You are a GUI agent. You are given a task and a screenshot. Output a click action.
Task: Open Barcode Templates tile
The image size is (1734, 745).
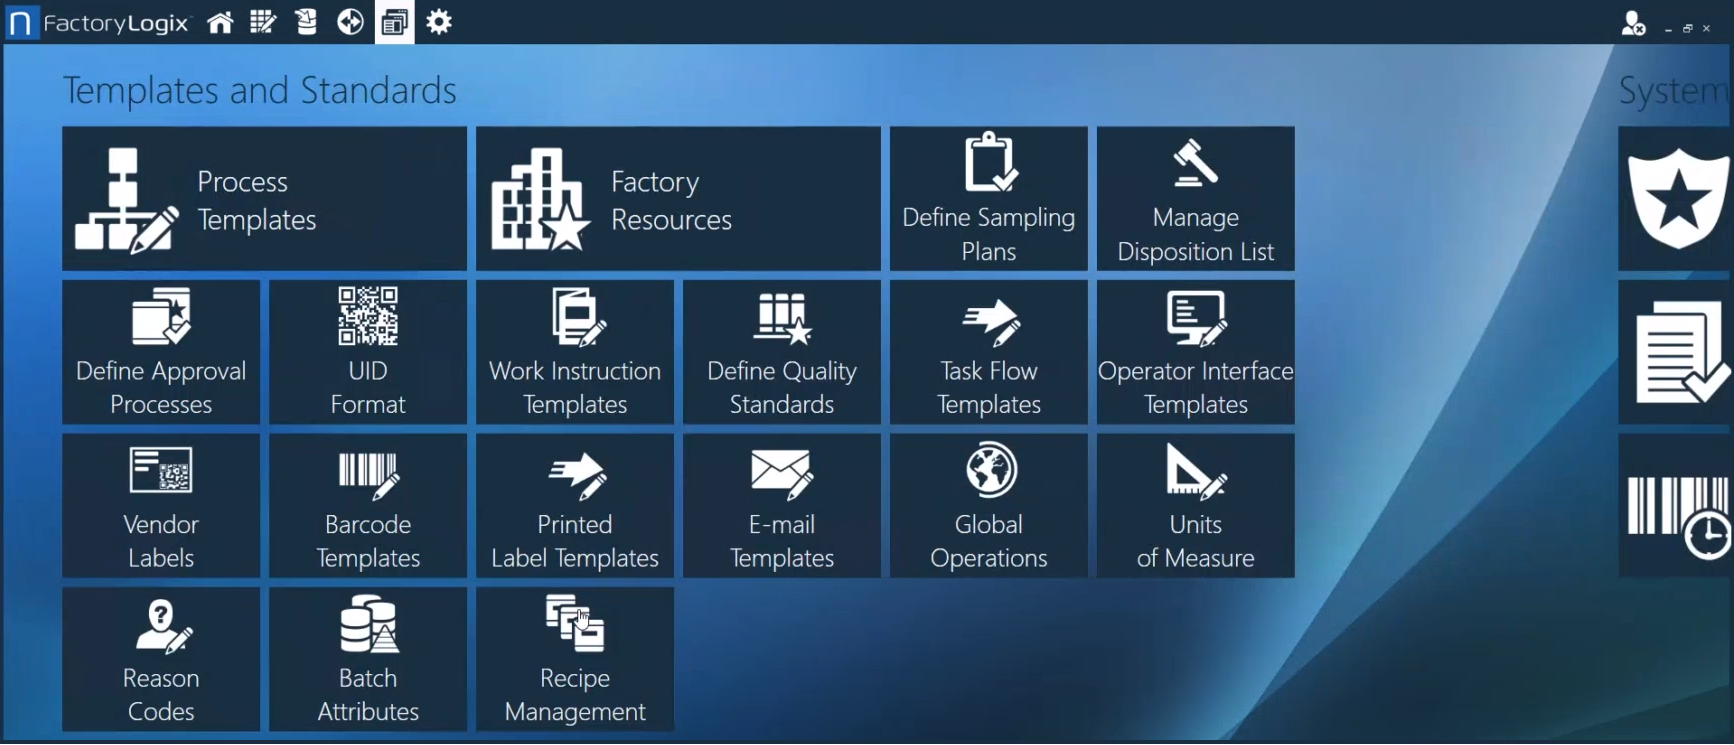click(x=367, y=506)
